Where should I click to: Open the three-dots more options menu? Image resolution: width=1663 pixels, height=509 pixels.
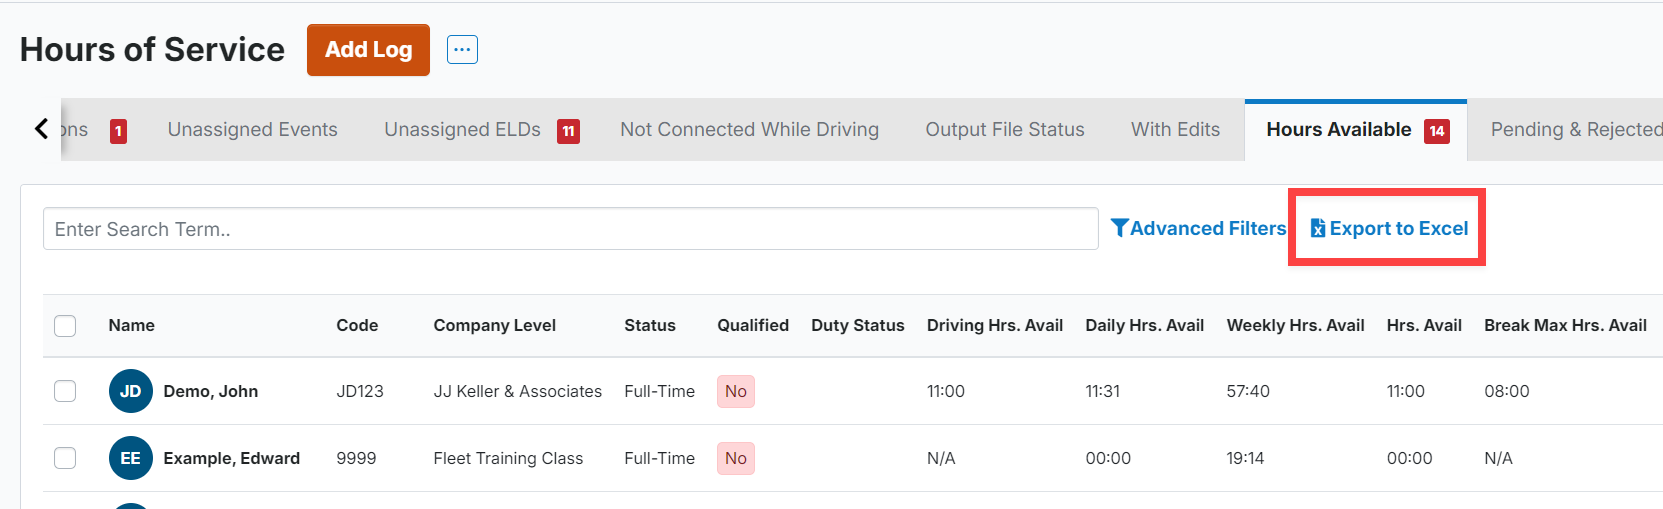pos(462,49)
